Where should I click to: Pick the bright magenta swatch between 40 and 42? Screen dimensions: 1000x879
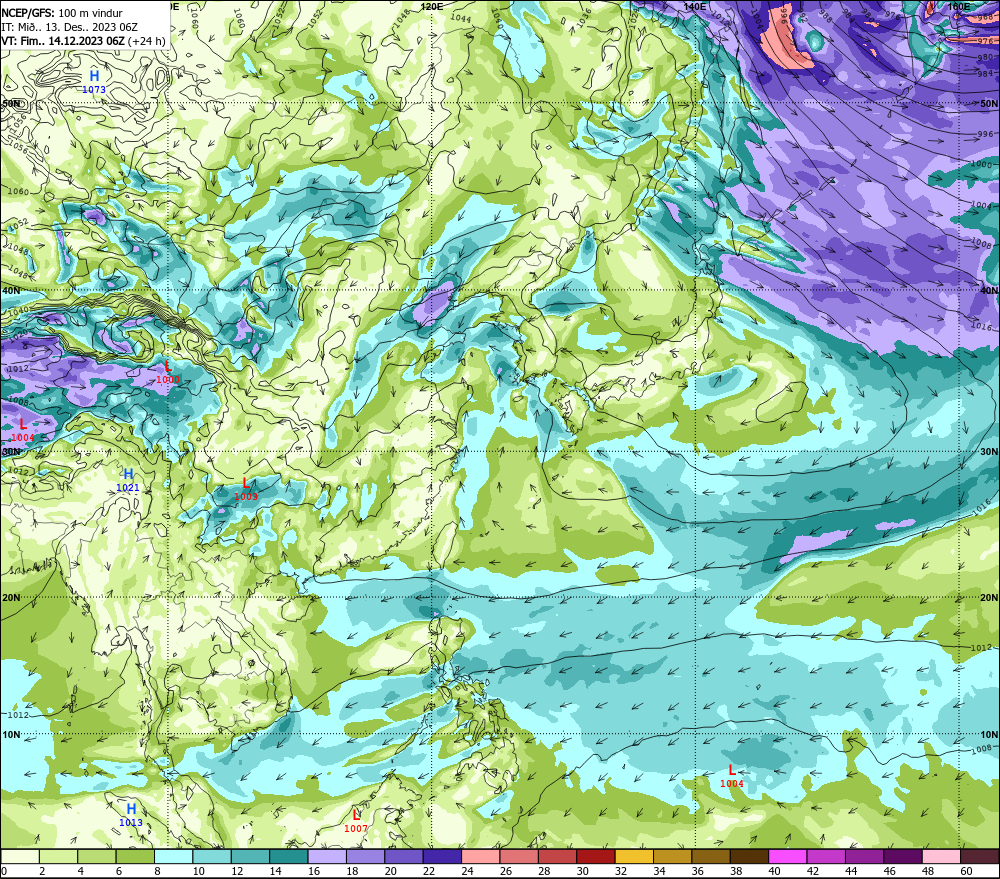(788, 856)
